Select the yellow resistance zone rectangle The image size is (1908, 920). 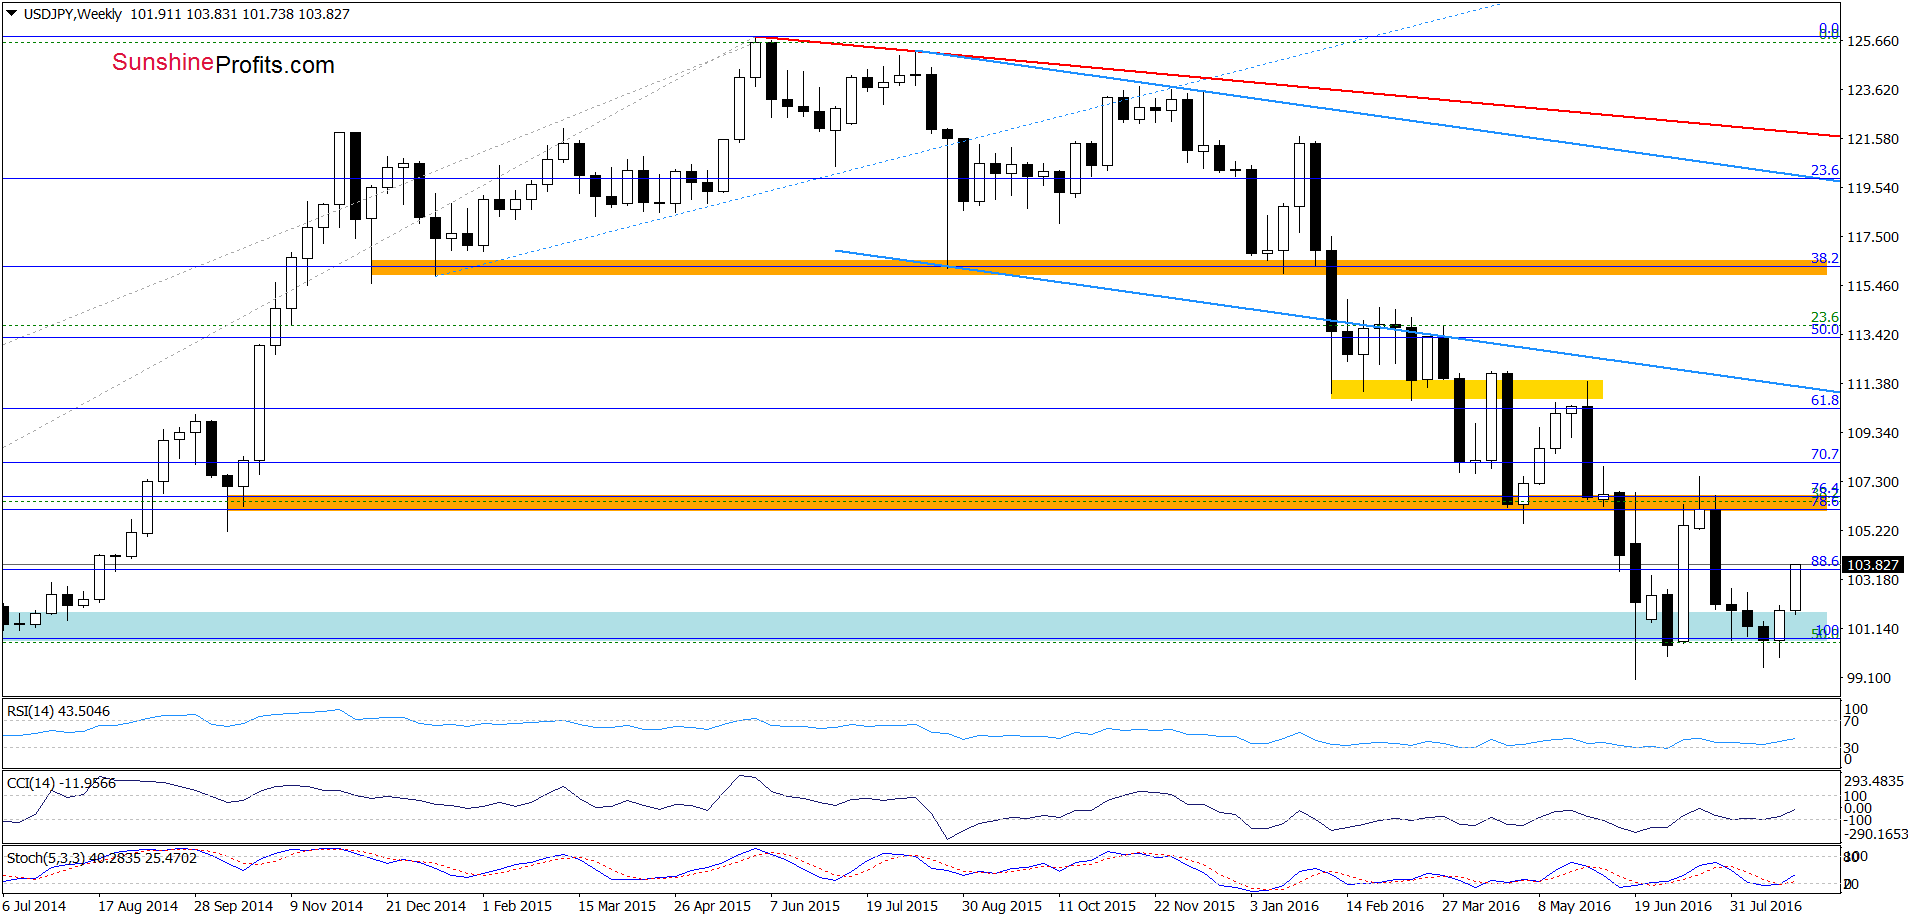tap(1466, 389)
